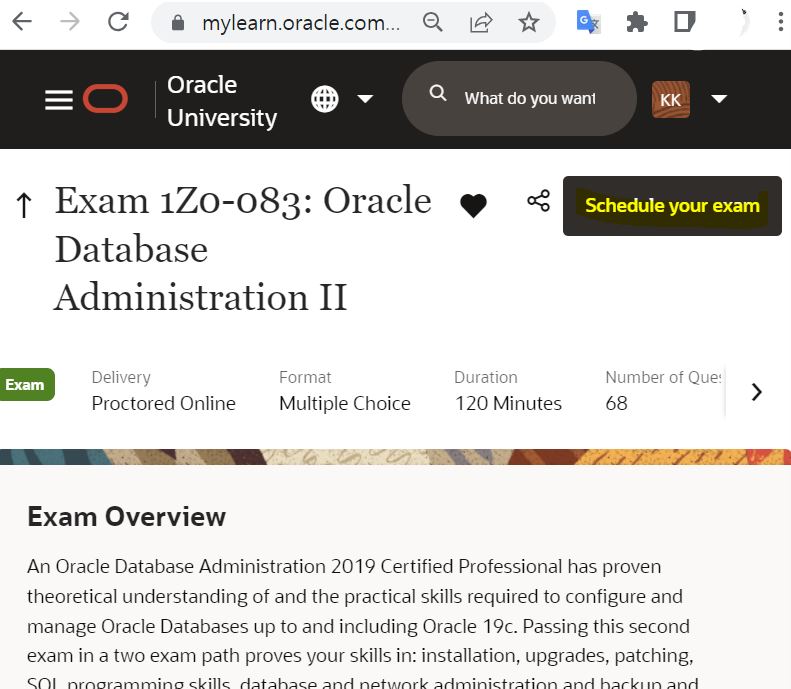Viewport: 791px width, 689px height.
Task: Expand the user account dropdown arrow
Action: (719, 98)
